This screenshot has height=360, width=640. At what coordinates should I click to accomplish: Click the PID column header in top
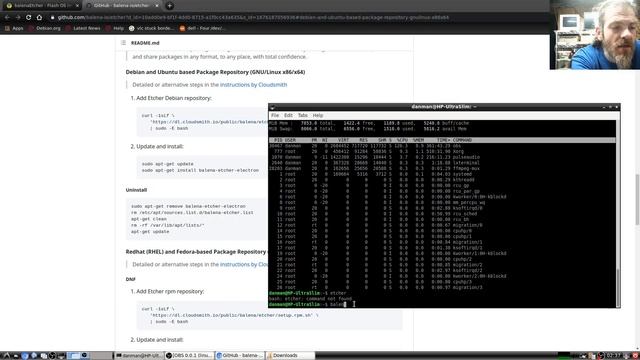[278, 140]
